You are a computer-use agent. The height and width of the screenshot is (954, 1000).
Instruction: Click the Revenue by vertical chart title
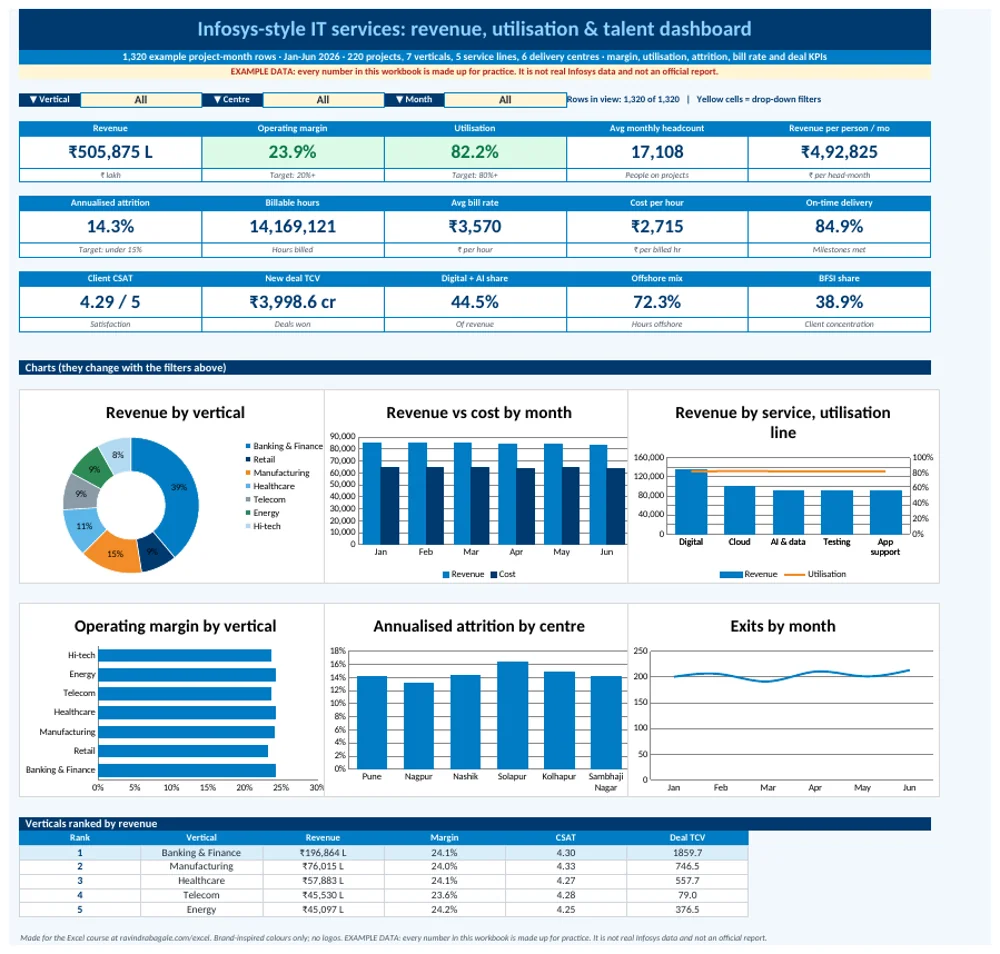tap(175, 413)
